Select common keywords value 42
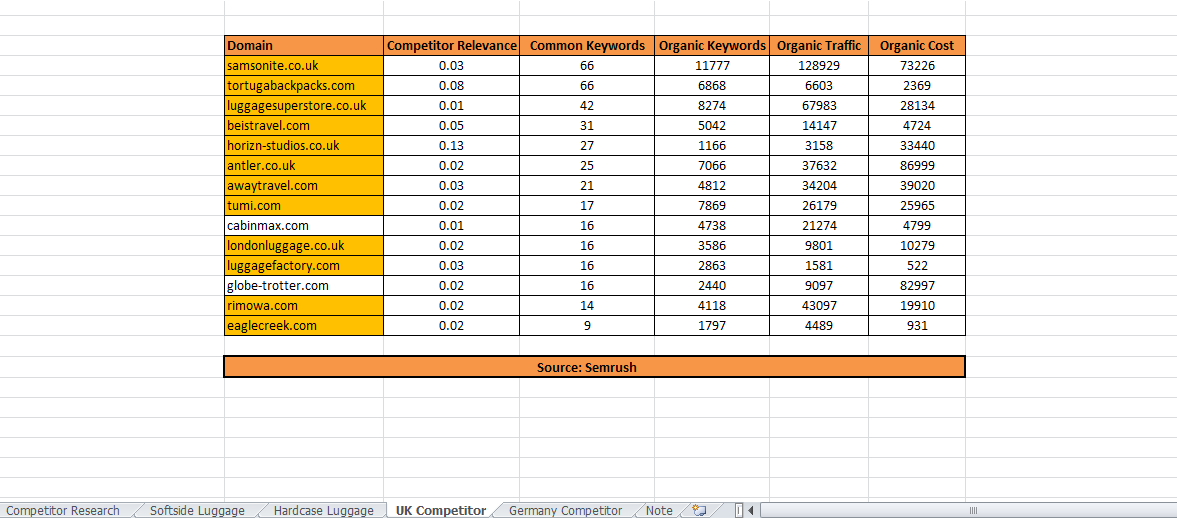The image size is (1177, 519). click(x=587, y=105)
